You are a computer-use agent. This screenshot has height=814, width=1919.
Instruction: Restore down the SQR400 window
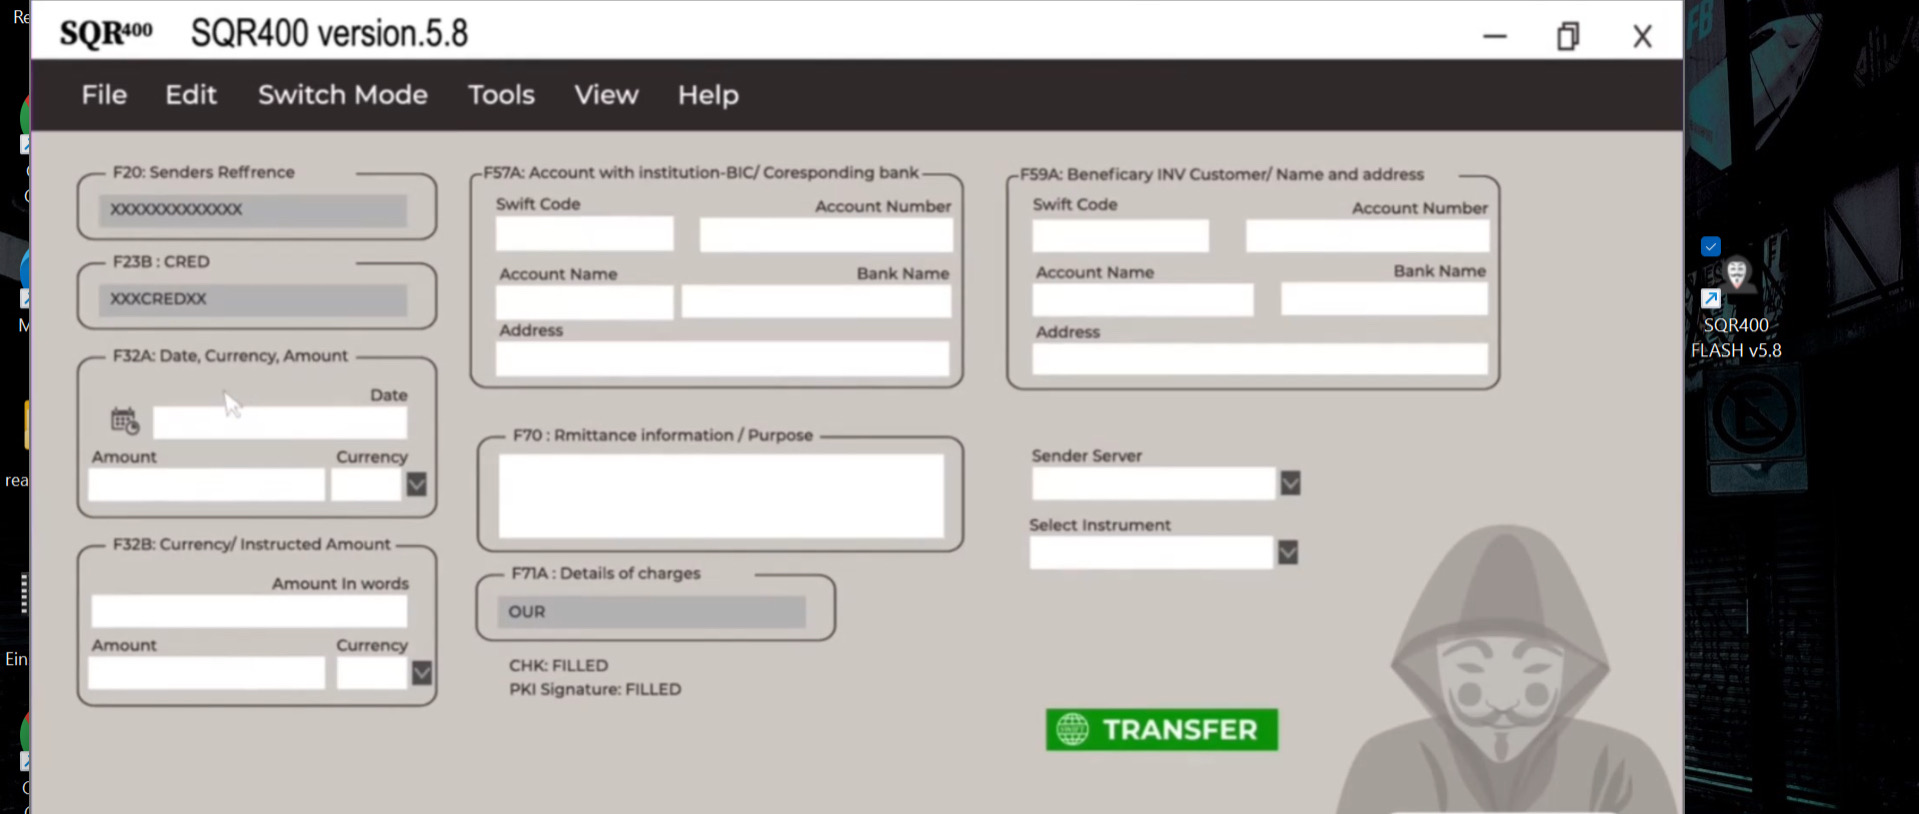pyautogui.click(x=1568, y=36)
